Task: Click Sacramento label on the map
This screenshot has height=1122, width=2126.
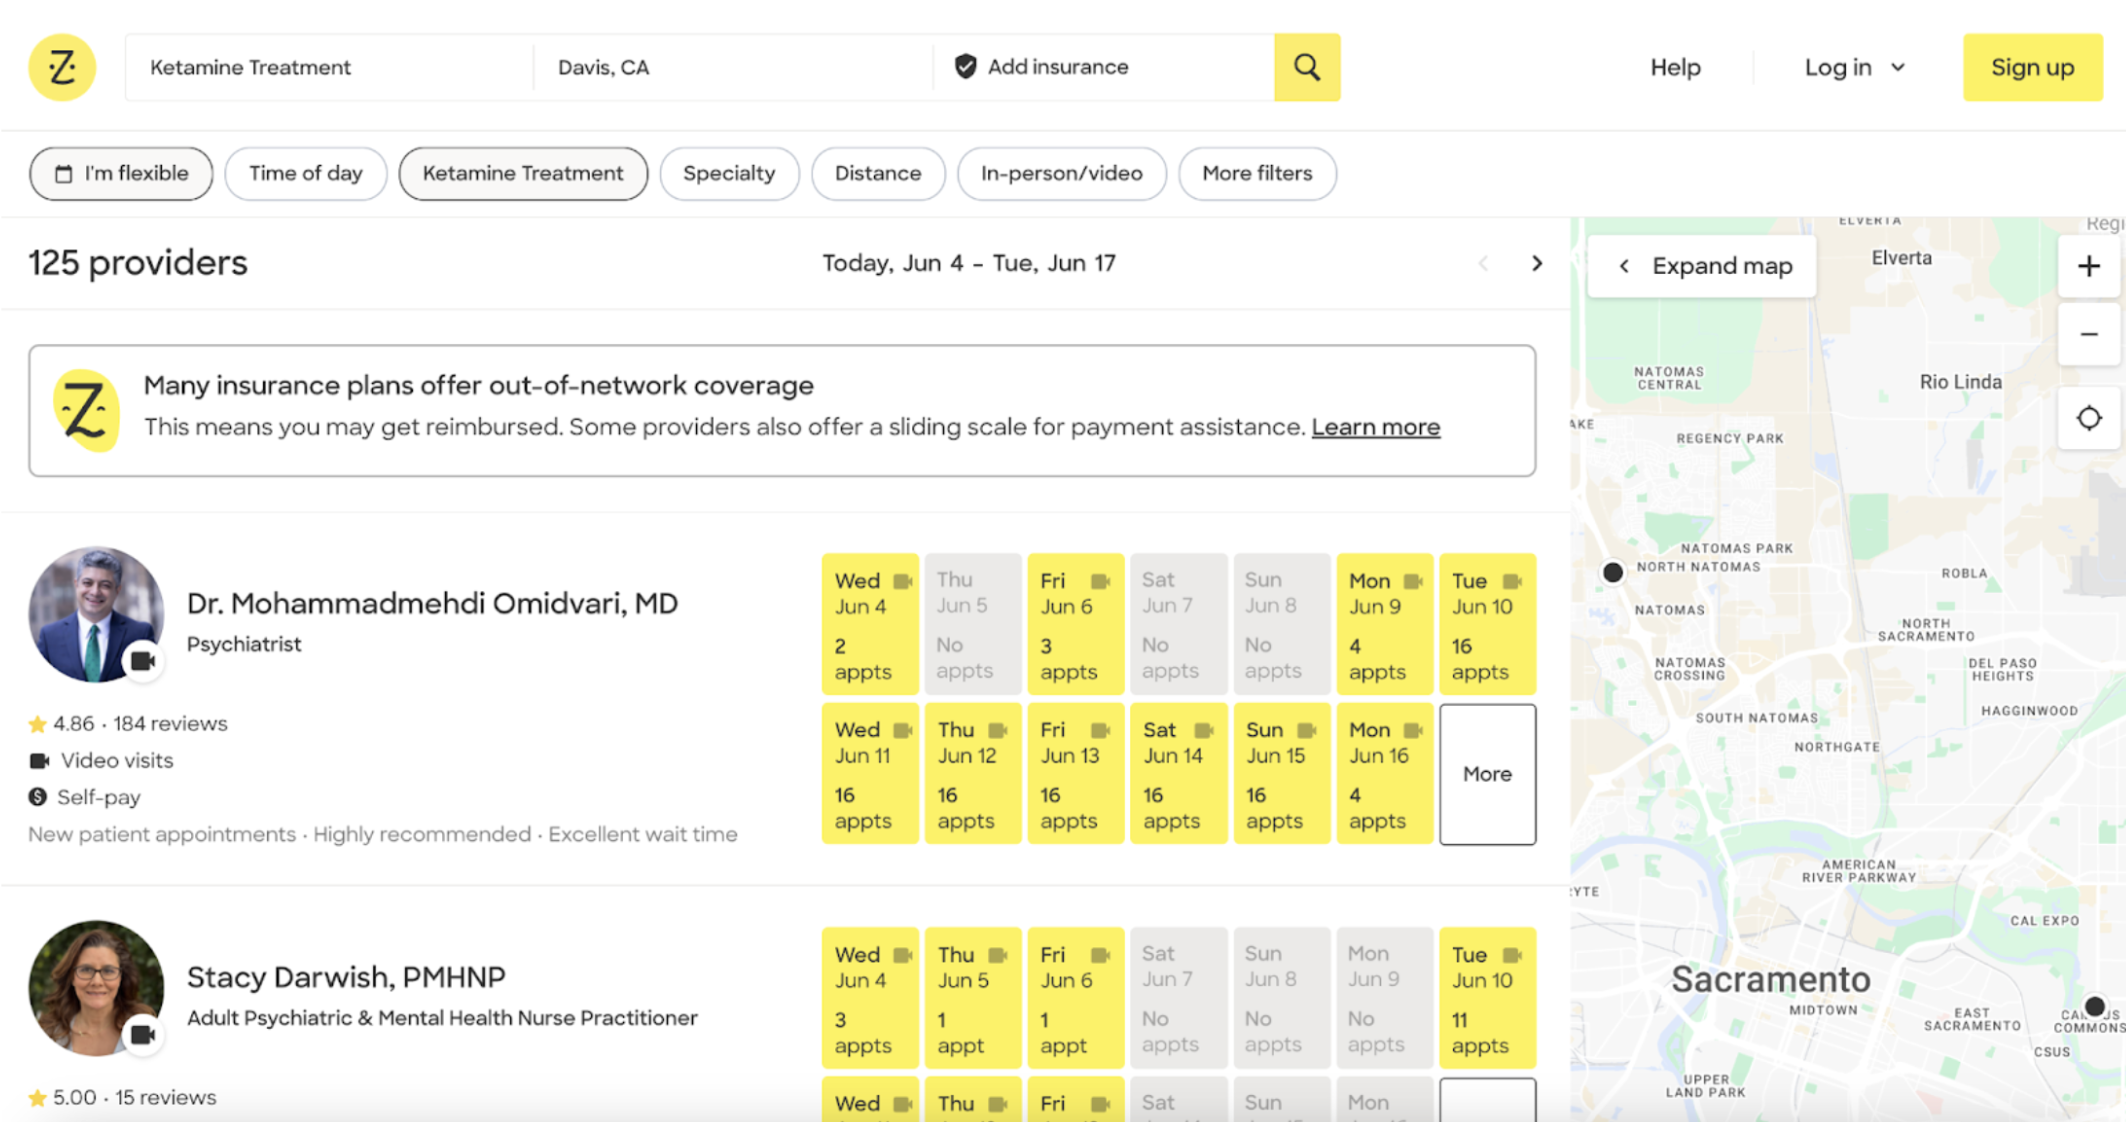Action: [1770, 979]
